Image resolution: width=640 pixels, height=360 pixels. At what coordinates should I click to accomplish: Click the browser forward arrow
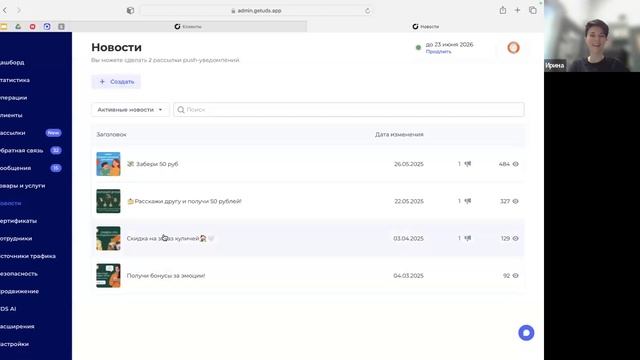(19, 10)
